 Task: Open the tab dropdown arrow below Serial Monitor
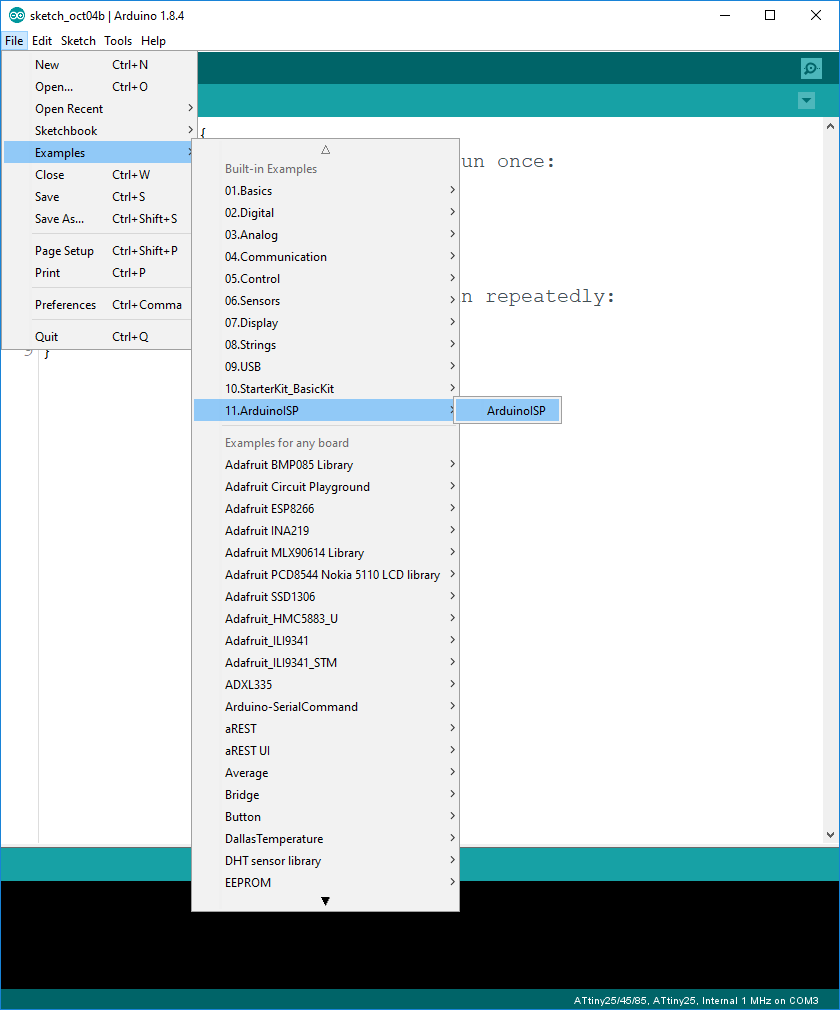[807, 100]
